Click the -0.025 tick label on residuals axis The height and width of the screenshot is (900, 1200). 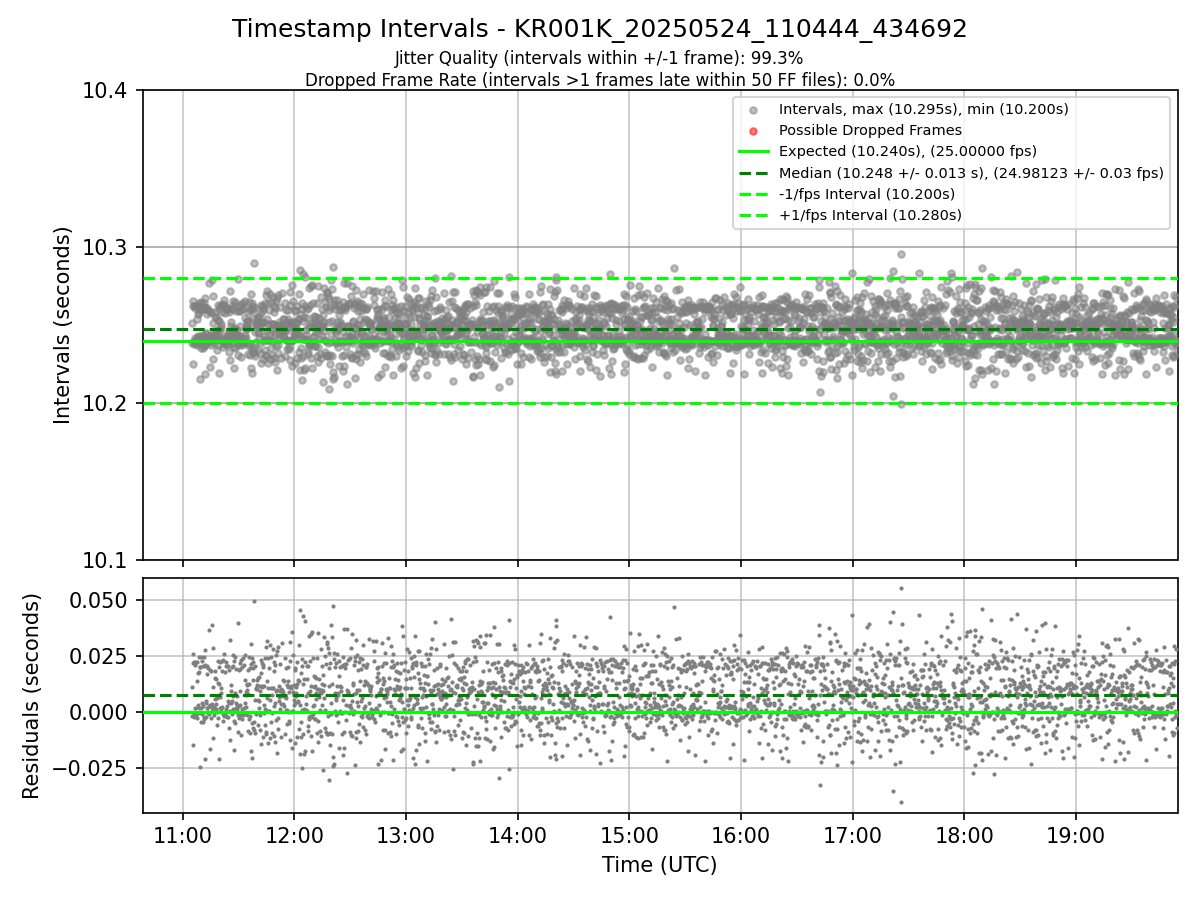tap(92, 768)
